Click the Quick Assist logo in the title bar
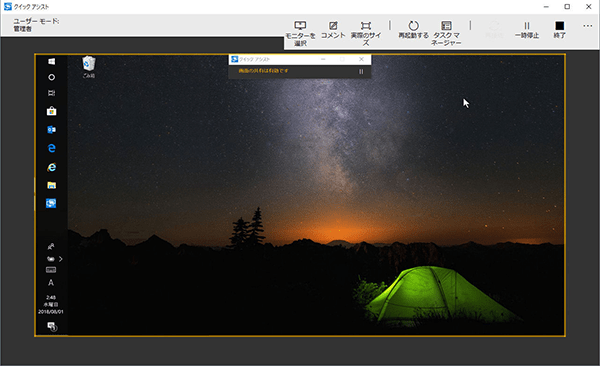This screenshot has width=600, height=366. click(8, 7)
